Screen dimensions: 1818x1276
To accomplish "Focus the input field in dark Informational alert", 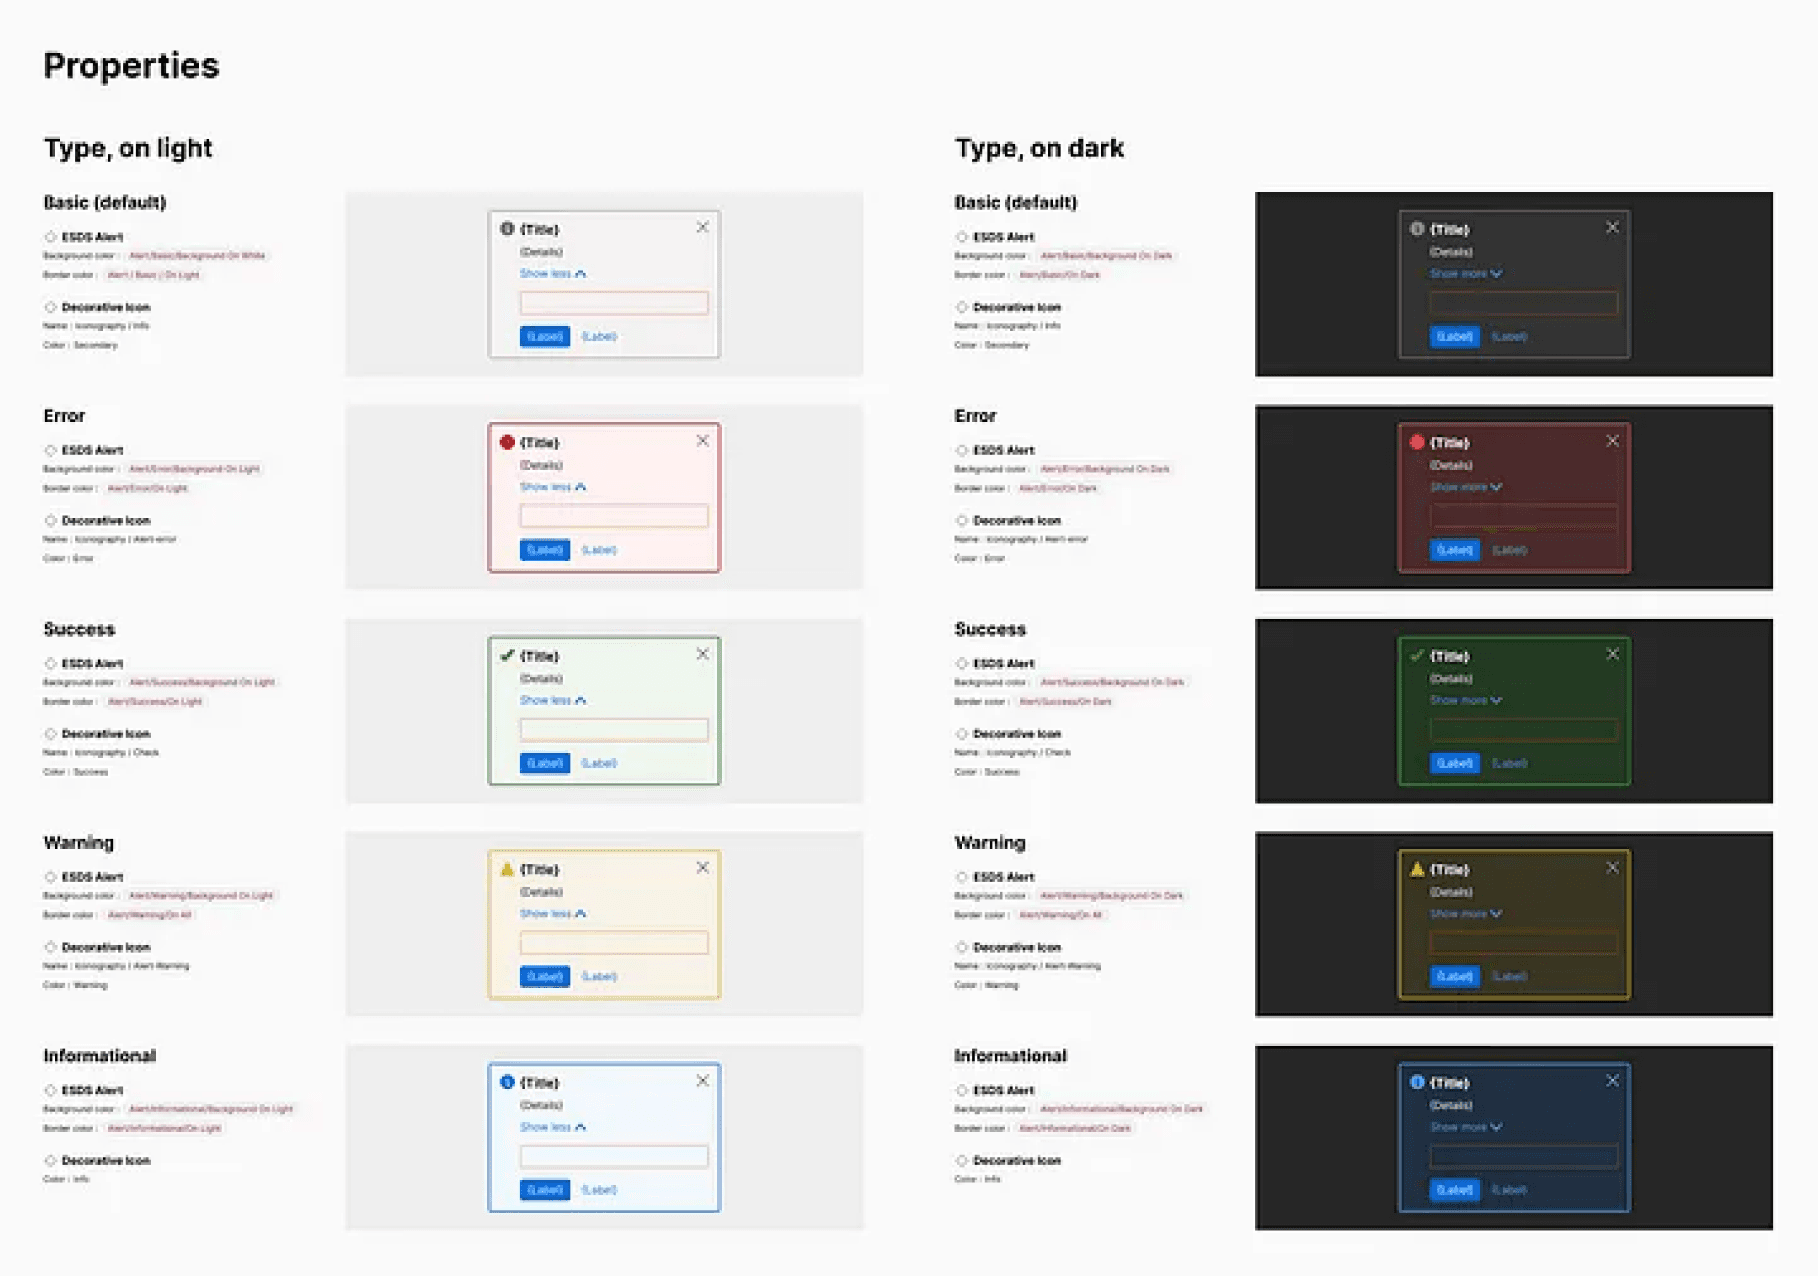I will click(1524, 1156).
